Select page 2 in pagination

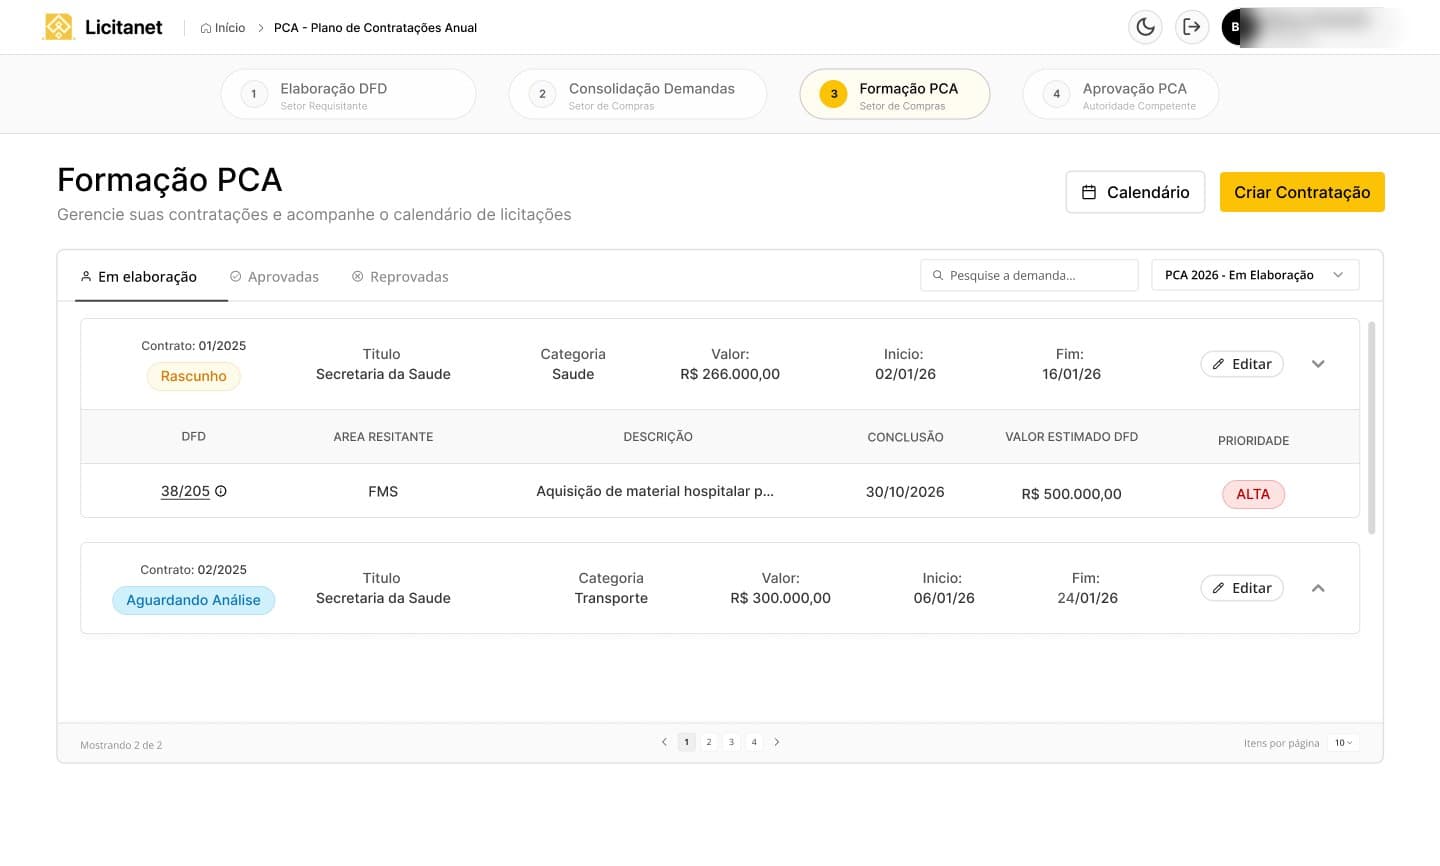(x=709, y=742)
